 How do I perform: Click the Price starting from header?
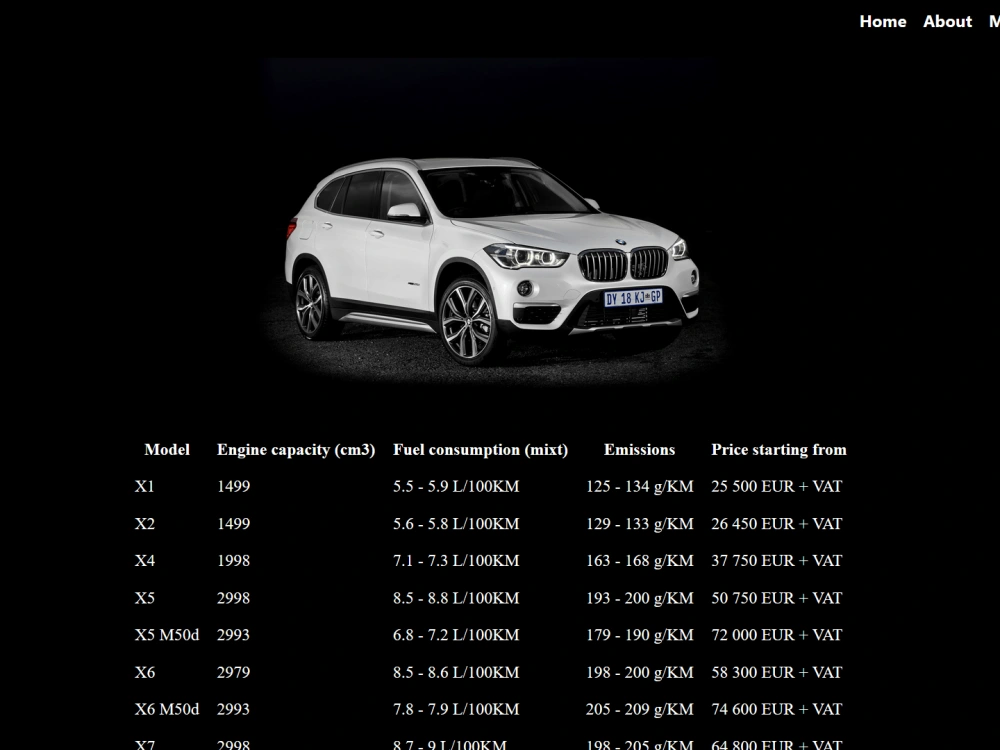(x=779, y=450)
